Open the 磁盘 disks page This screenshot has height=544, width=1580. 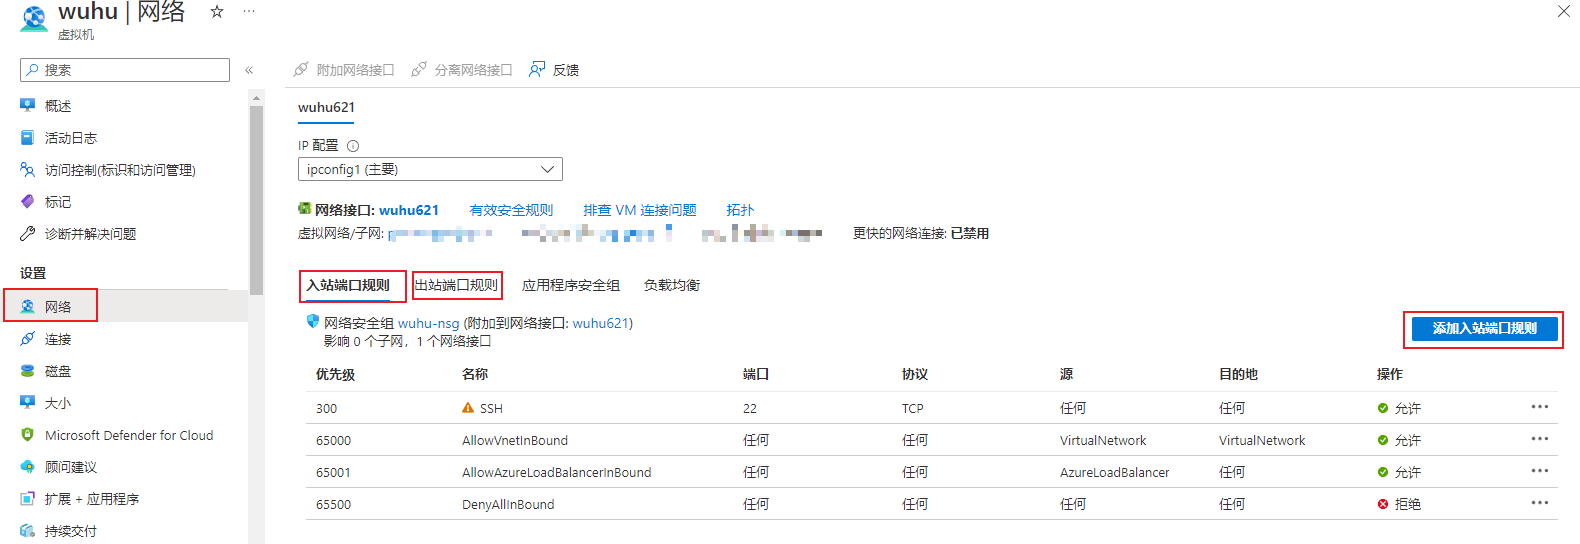[x=57, y=371]
